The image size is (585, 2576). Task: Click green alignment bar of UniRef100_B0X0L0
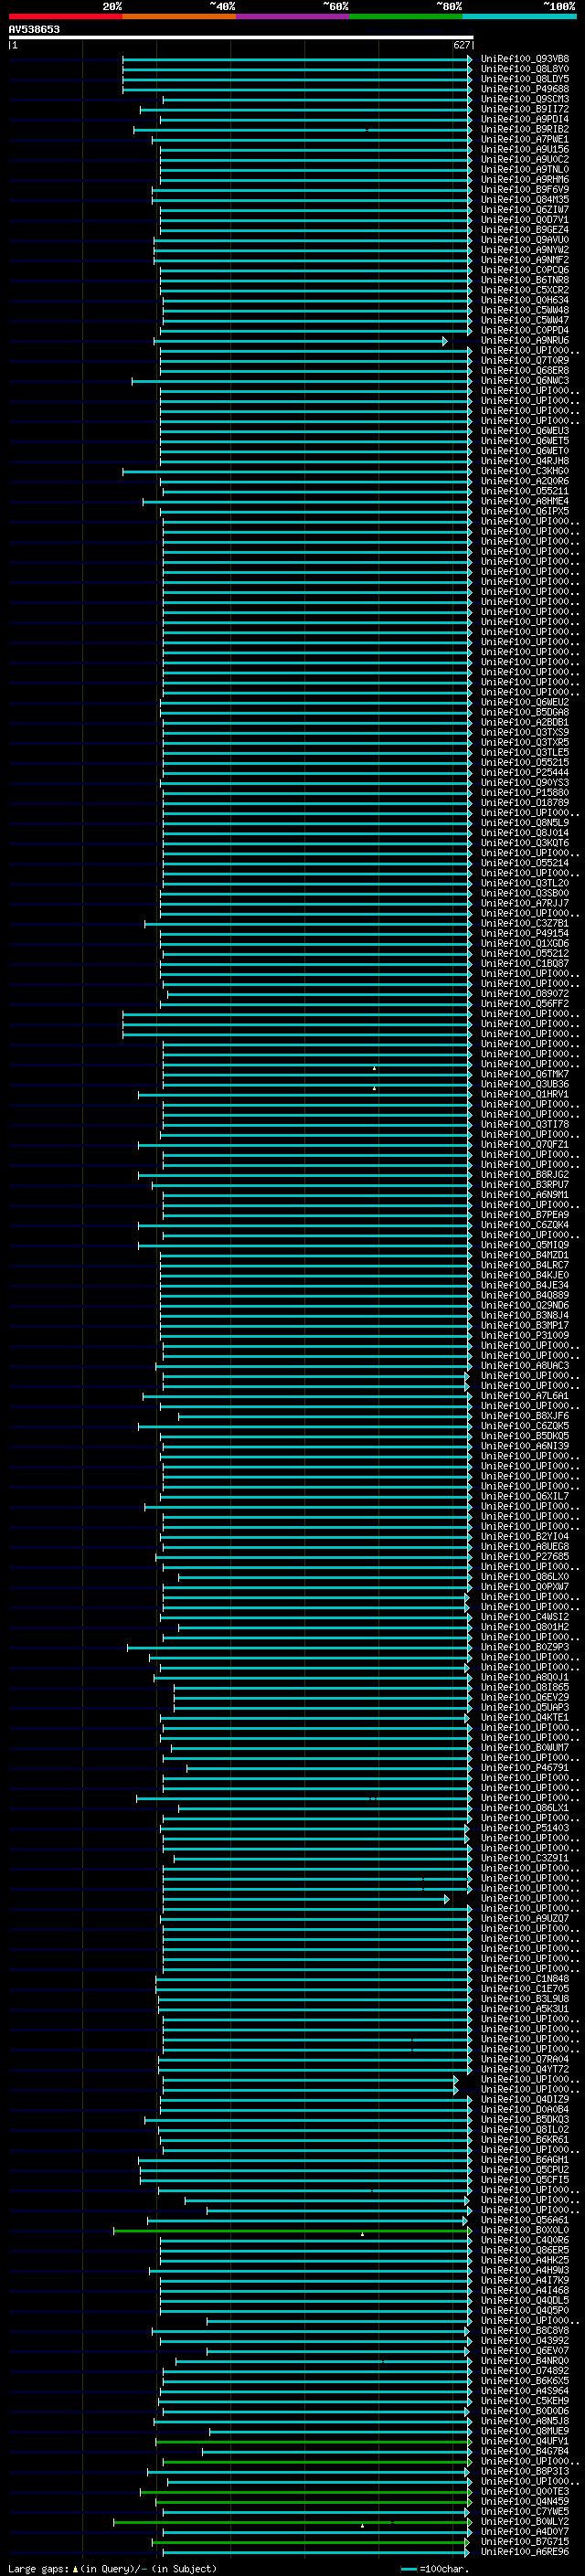[292, 2230]
